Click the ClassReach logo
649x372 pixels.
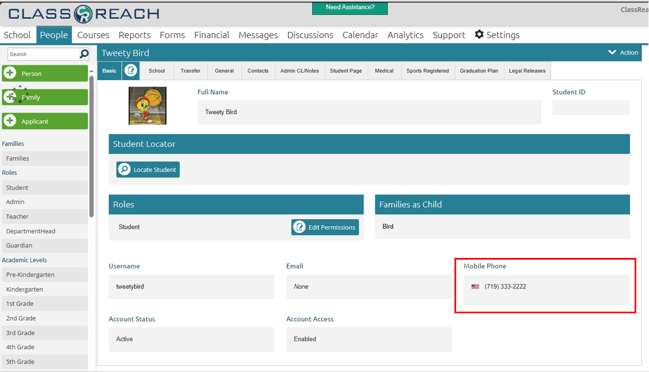tap(84, 14)
